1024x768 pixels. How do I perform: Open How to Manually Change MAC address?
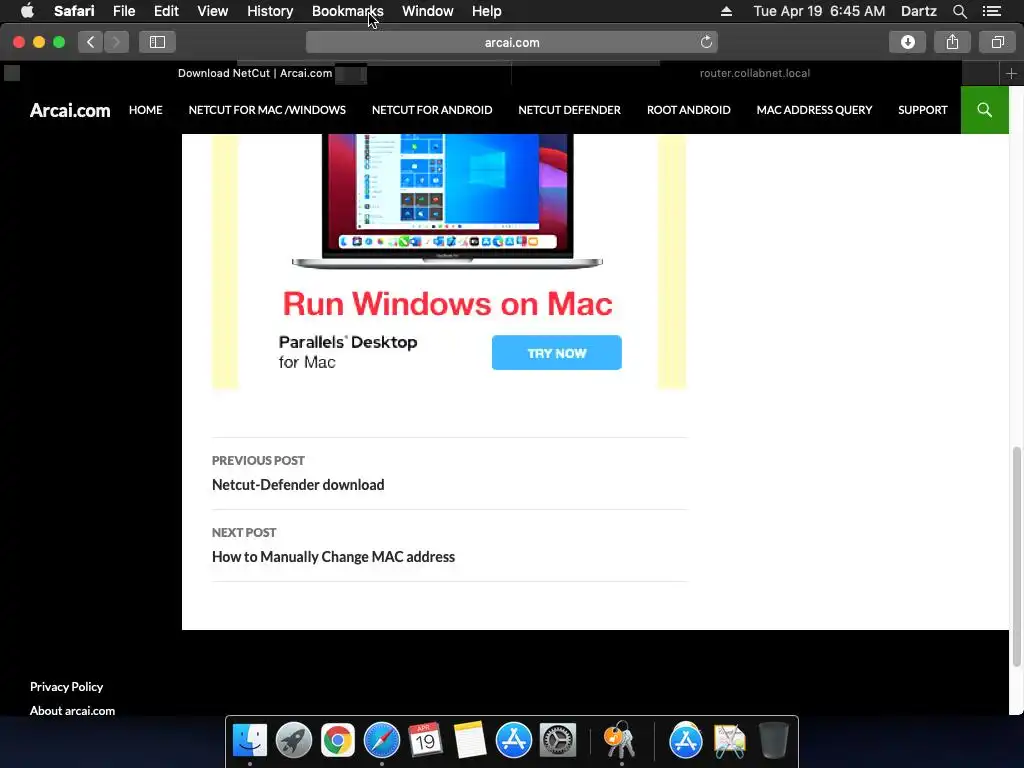click(333, 556)
